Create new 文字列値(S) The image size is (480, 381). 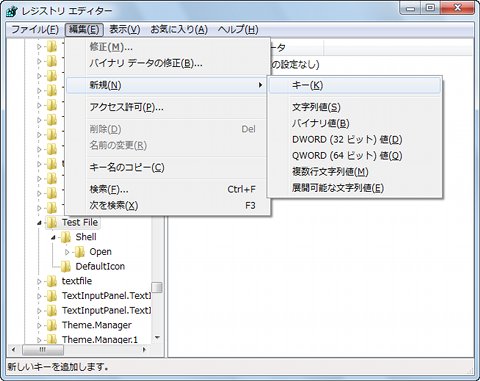click(x=355, y=107)
